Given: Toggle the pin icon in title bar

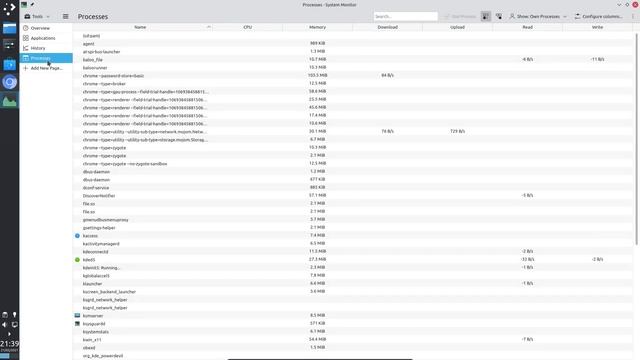Looking at the screenshot, I should 32,4.
